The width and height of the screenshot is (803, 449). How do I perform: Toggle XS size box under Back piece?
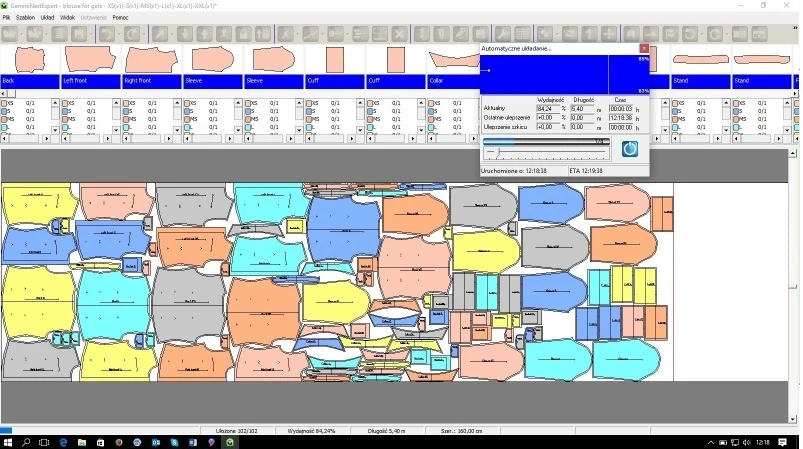pos(4,103)
